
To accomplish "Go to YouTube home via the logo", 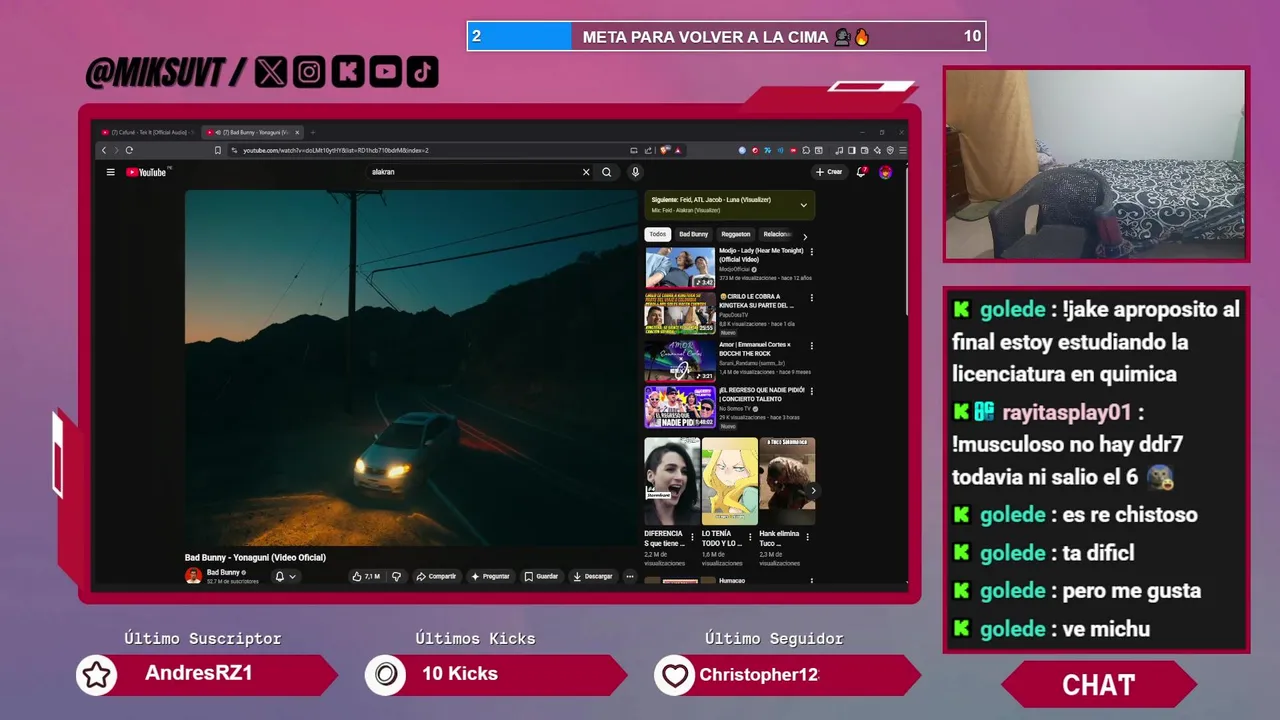I will point(147,172).
